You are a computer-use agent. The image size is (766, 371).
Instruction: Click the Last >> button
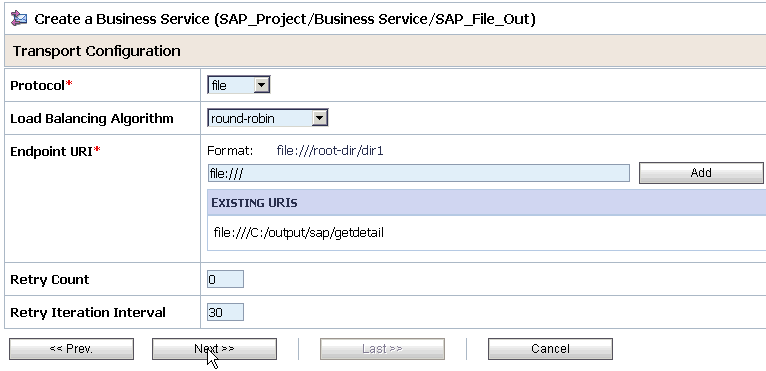382,349
